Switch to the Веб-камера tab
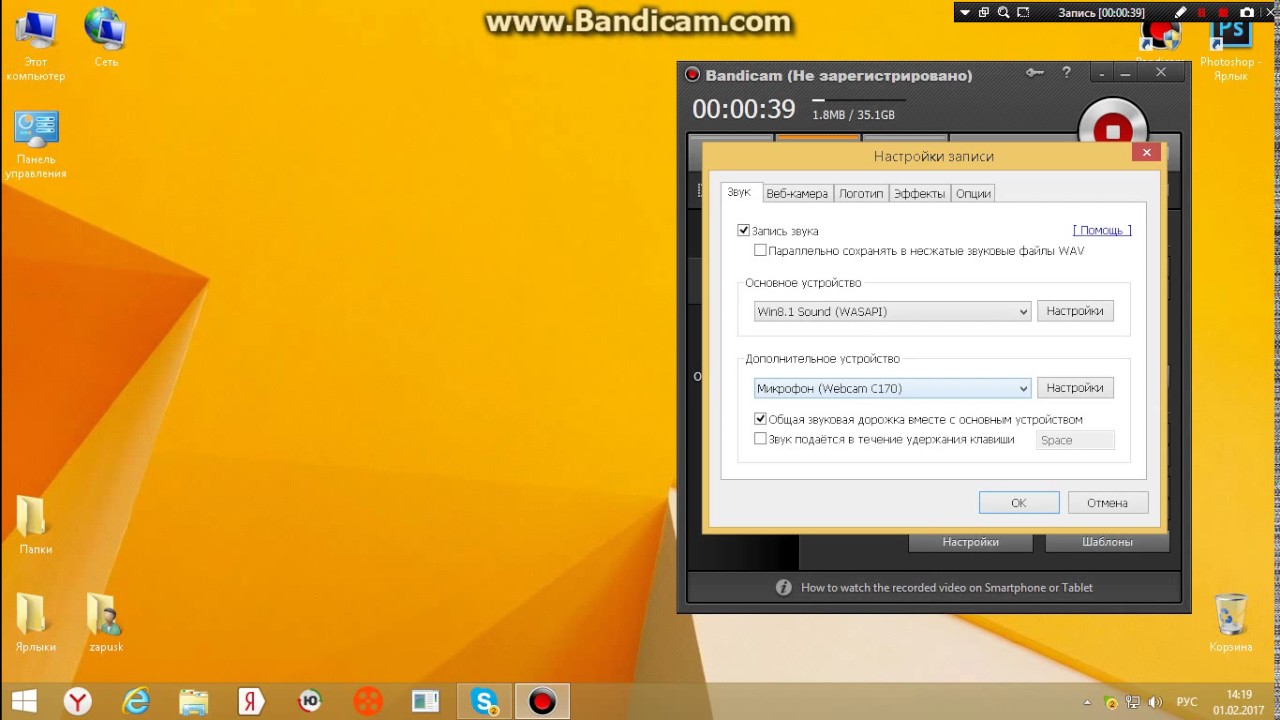Viewport: 1280px width, 720px height. pos(797,193)
